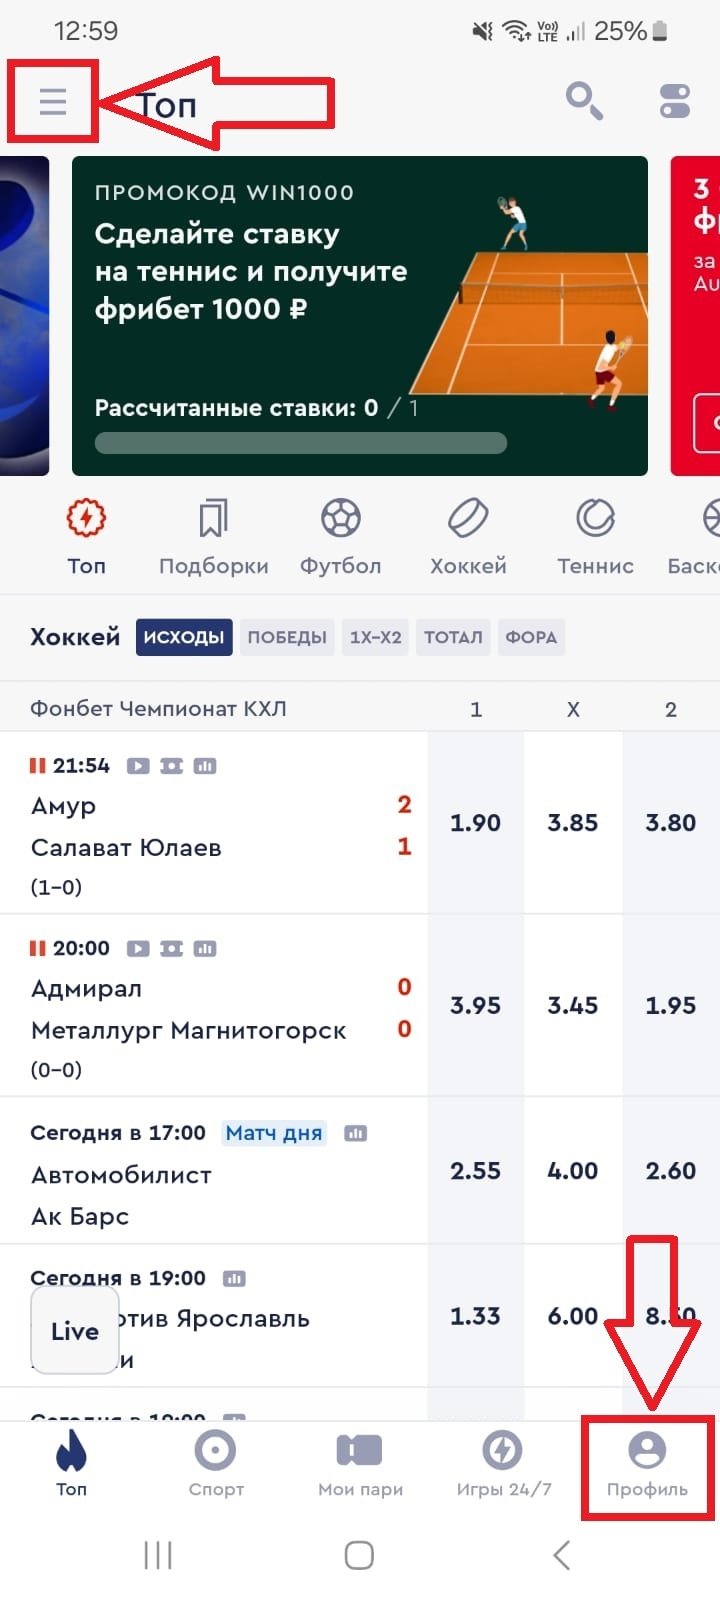Choose the ПОБЕДЫ market filter
This screenshot has width=720, height=1600.
pyautogui.click(x=287, y=637)
